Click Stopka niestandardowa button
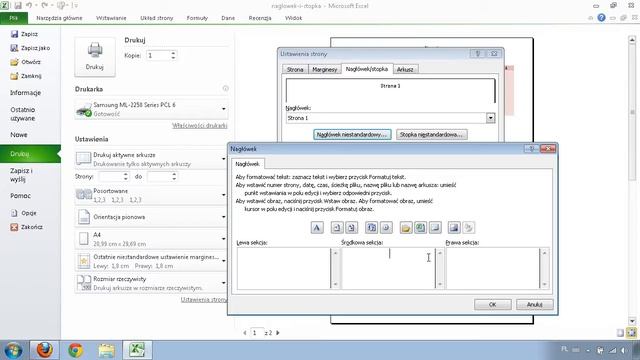Image resolution: width=640 pixels, height=360 pixels. [431, 134]
